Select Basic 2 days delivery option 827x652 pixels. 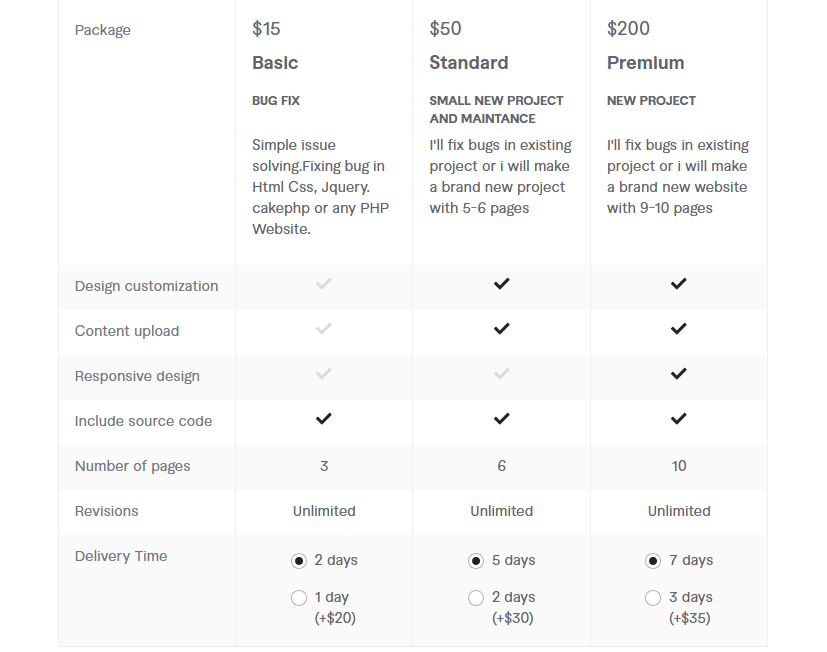pyautogui.click(x=299, y=561)
